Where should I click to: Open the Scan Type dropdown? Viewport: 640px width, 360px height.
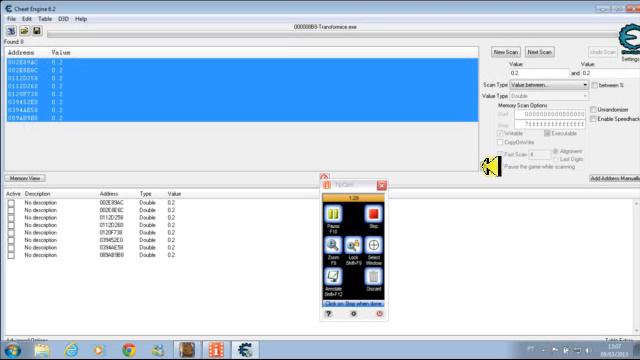click(549, 85)
